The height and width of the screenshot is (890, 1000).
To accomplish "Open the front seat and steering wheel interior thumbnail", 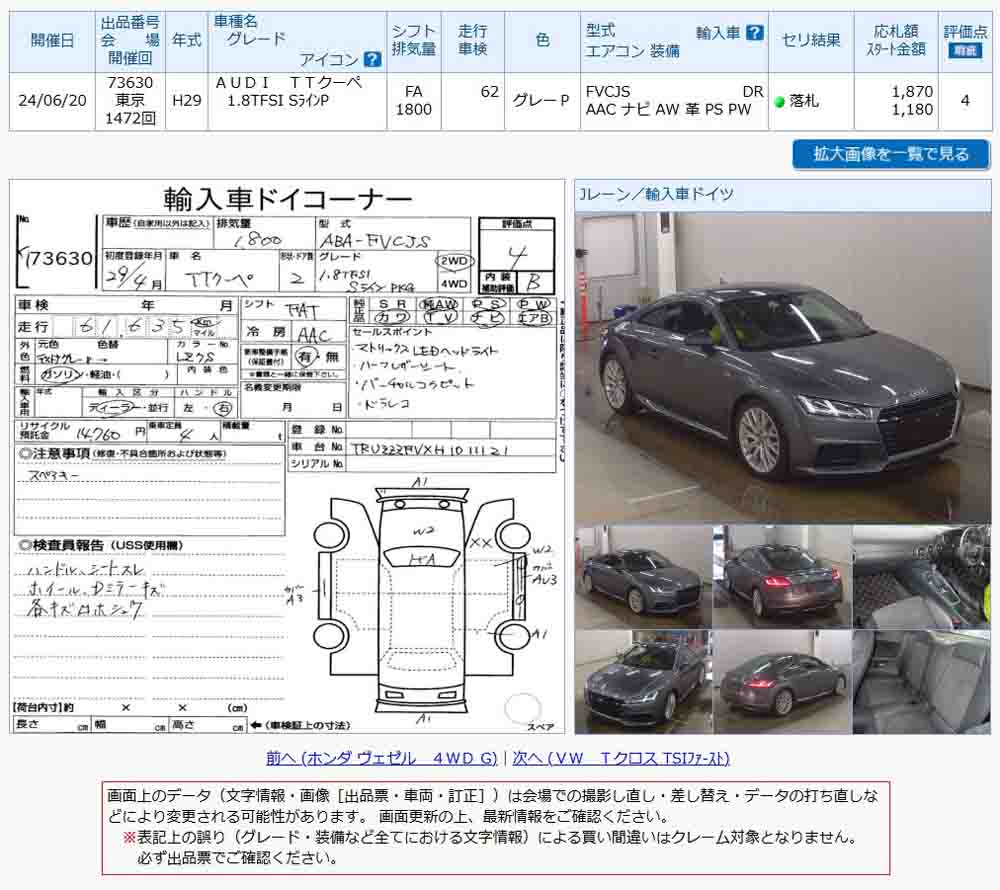I will (922, 578).
